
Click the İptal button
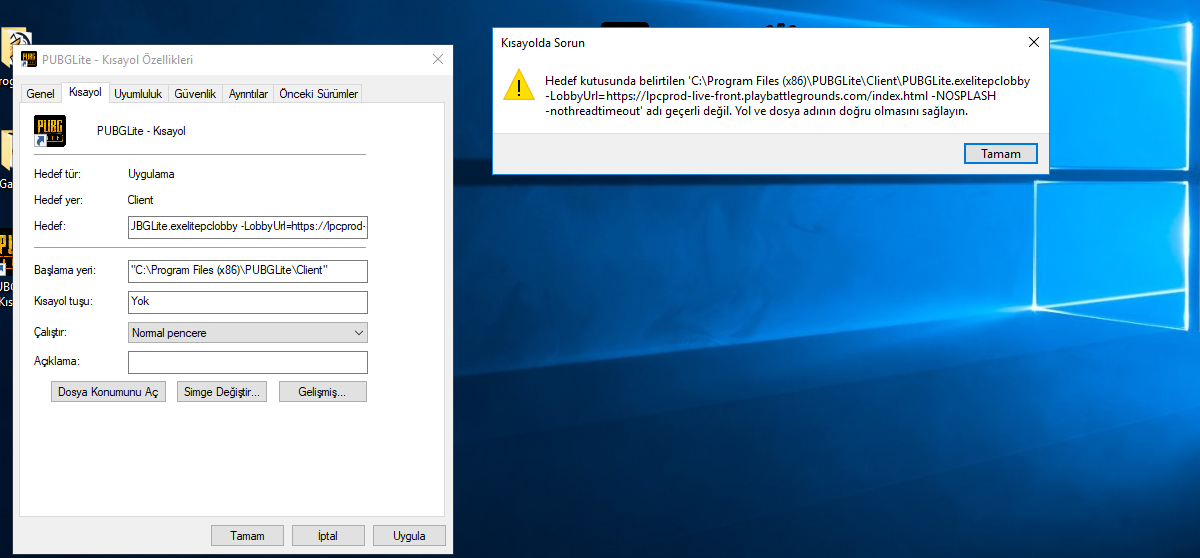tap(327, 536)
